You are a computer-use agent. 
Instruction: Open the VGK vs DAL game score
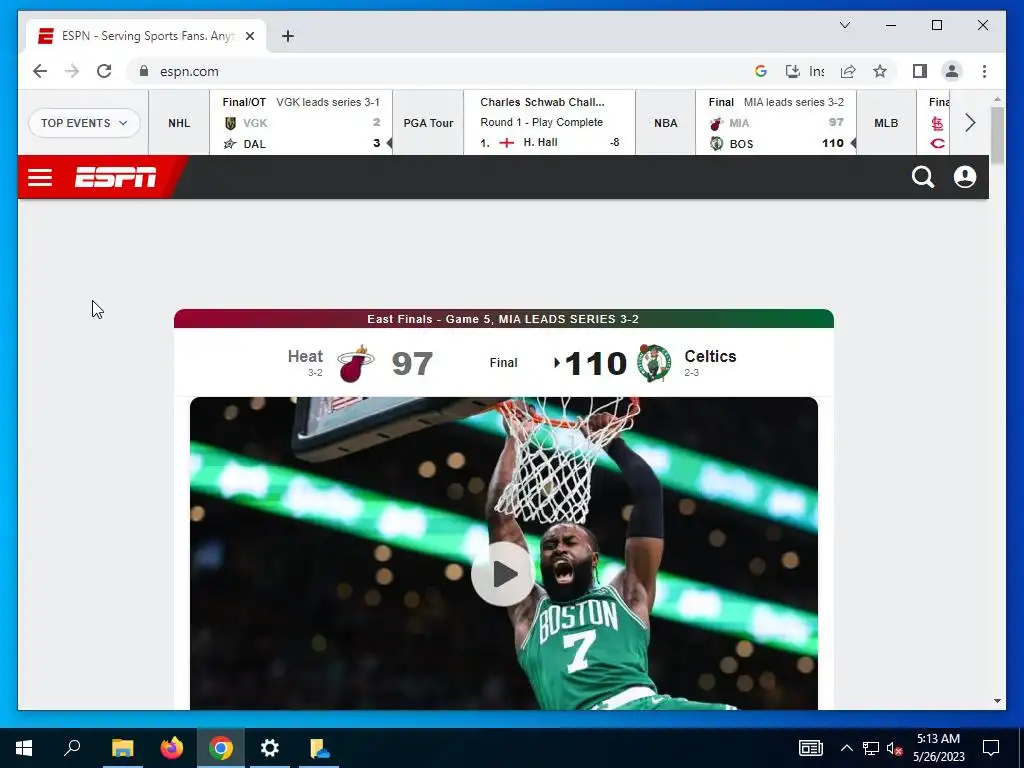301,123
